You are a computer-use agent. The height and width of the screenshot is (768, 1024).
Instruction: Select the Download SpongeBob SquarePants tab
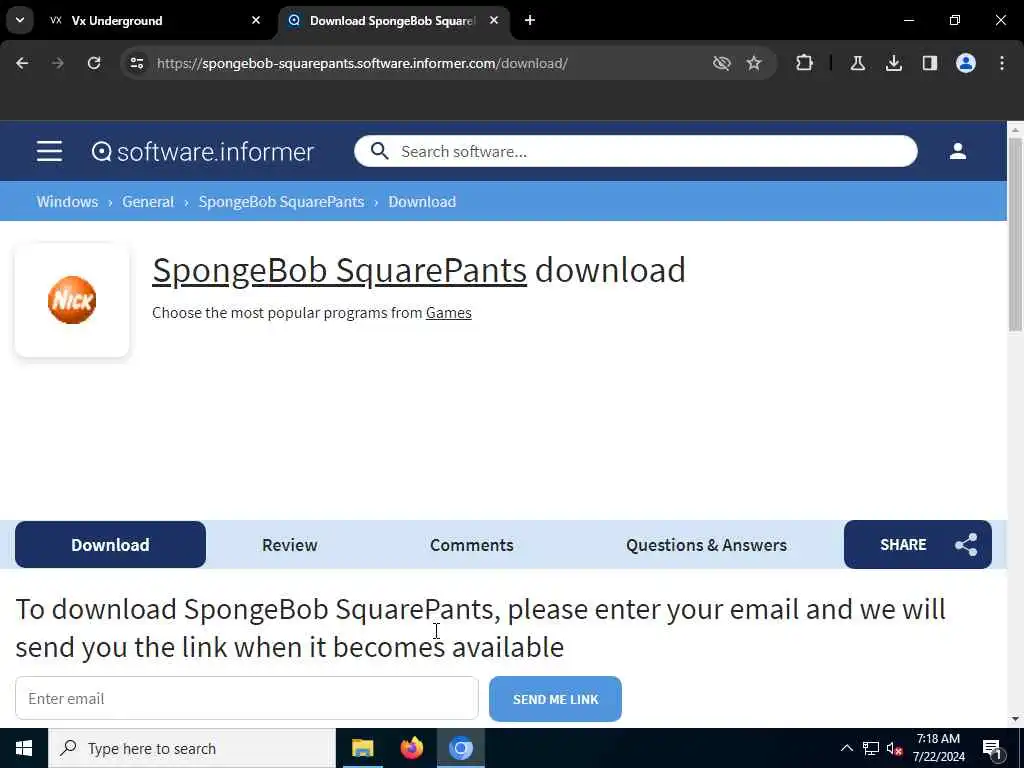coord(392,20)
